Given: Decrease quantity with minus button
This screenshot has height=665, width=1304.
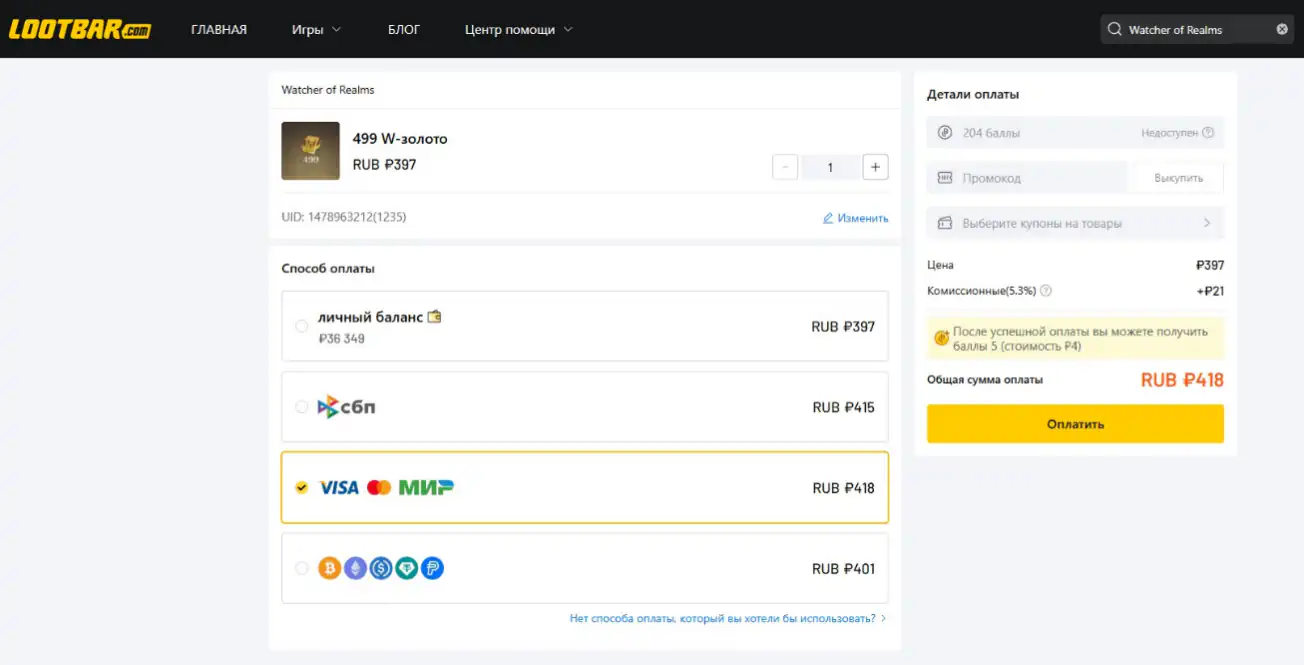Looking at the screenshot, I should click(x=785, y=167).
